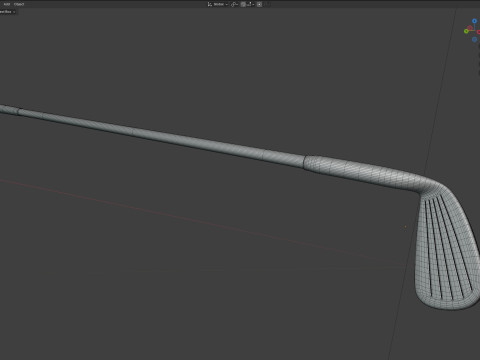Click the transform orientation axes icon
This screenshot has height=360, width=480.
click(210, 4)
